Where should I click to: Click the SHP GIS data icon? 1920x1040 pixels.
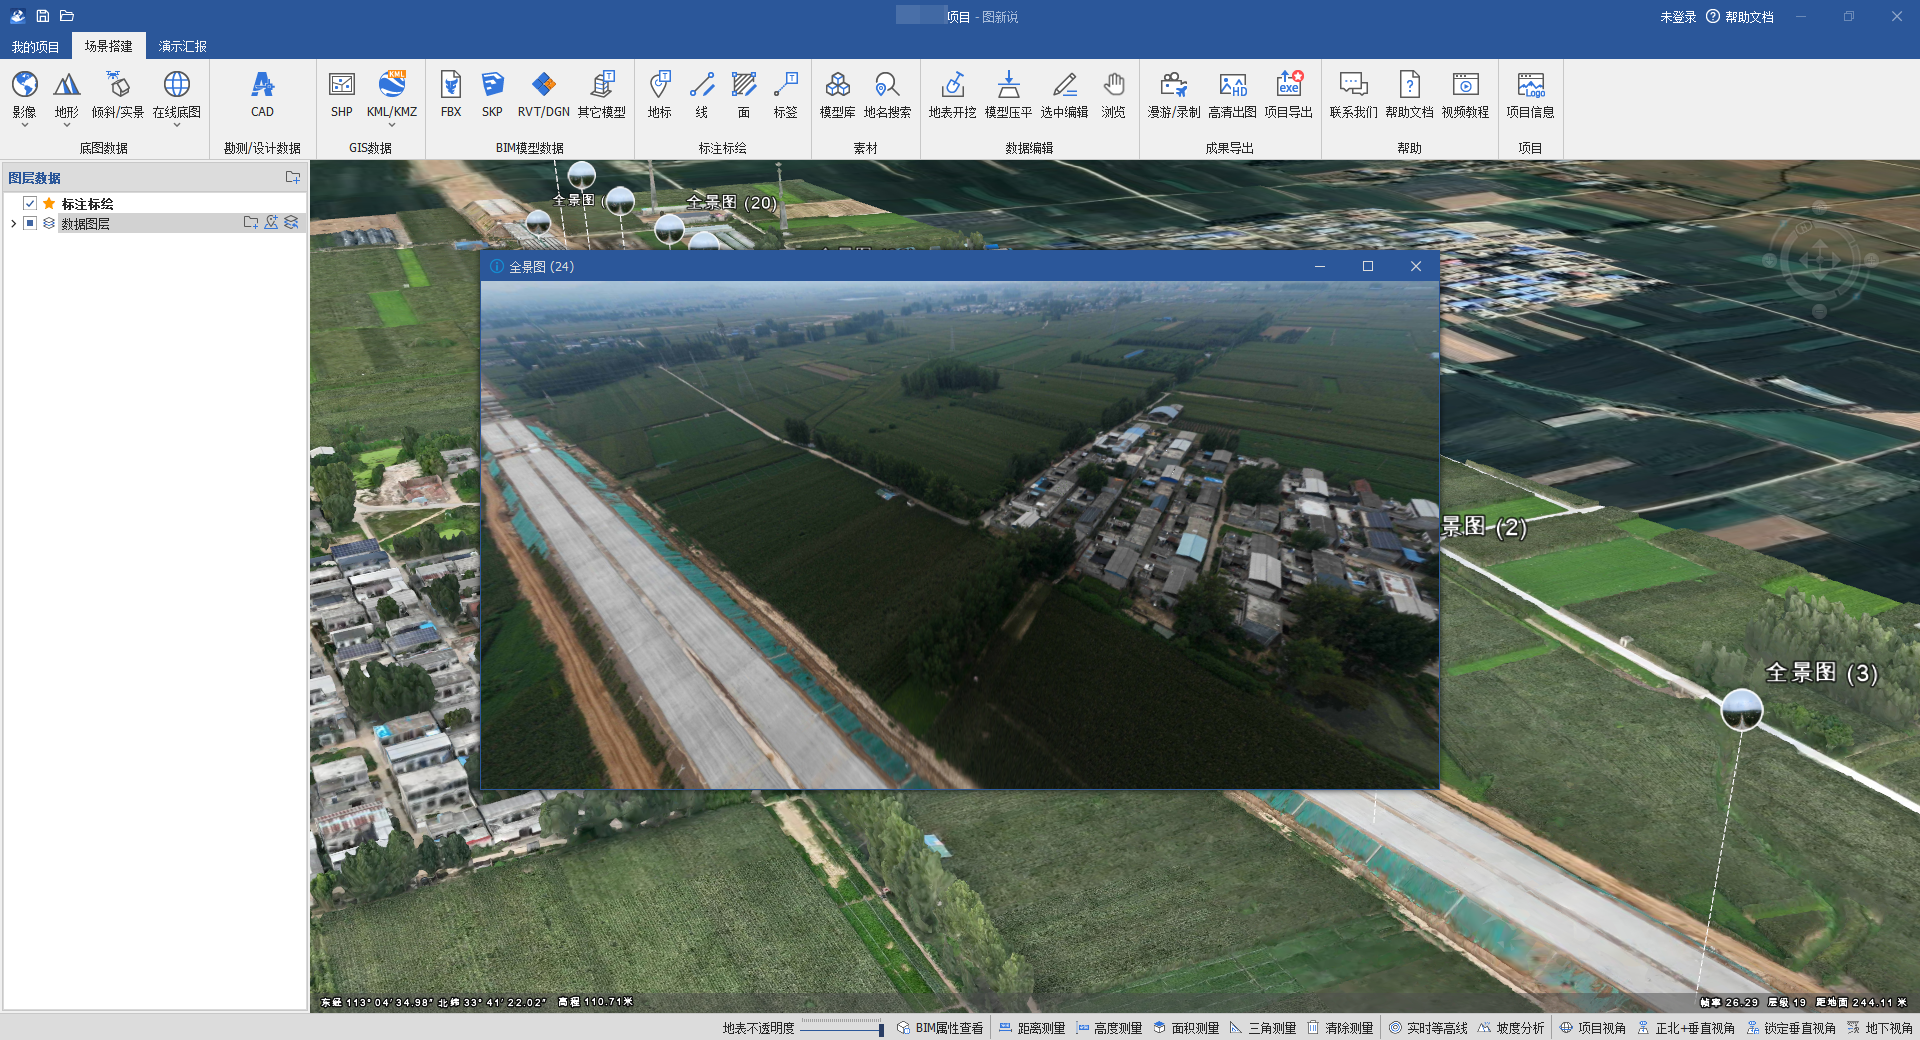click(x=342, y=94)
